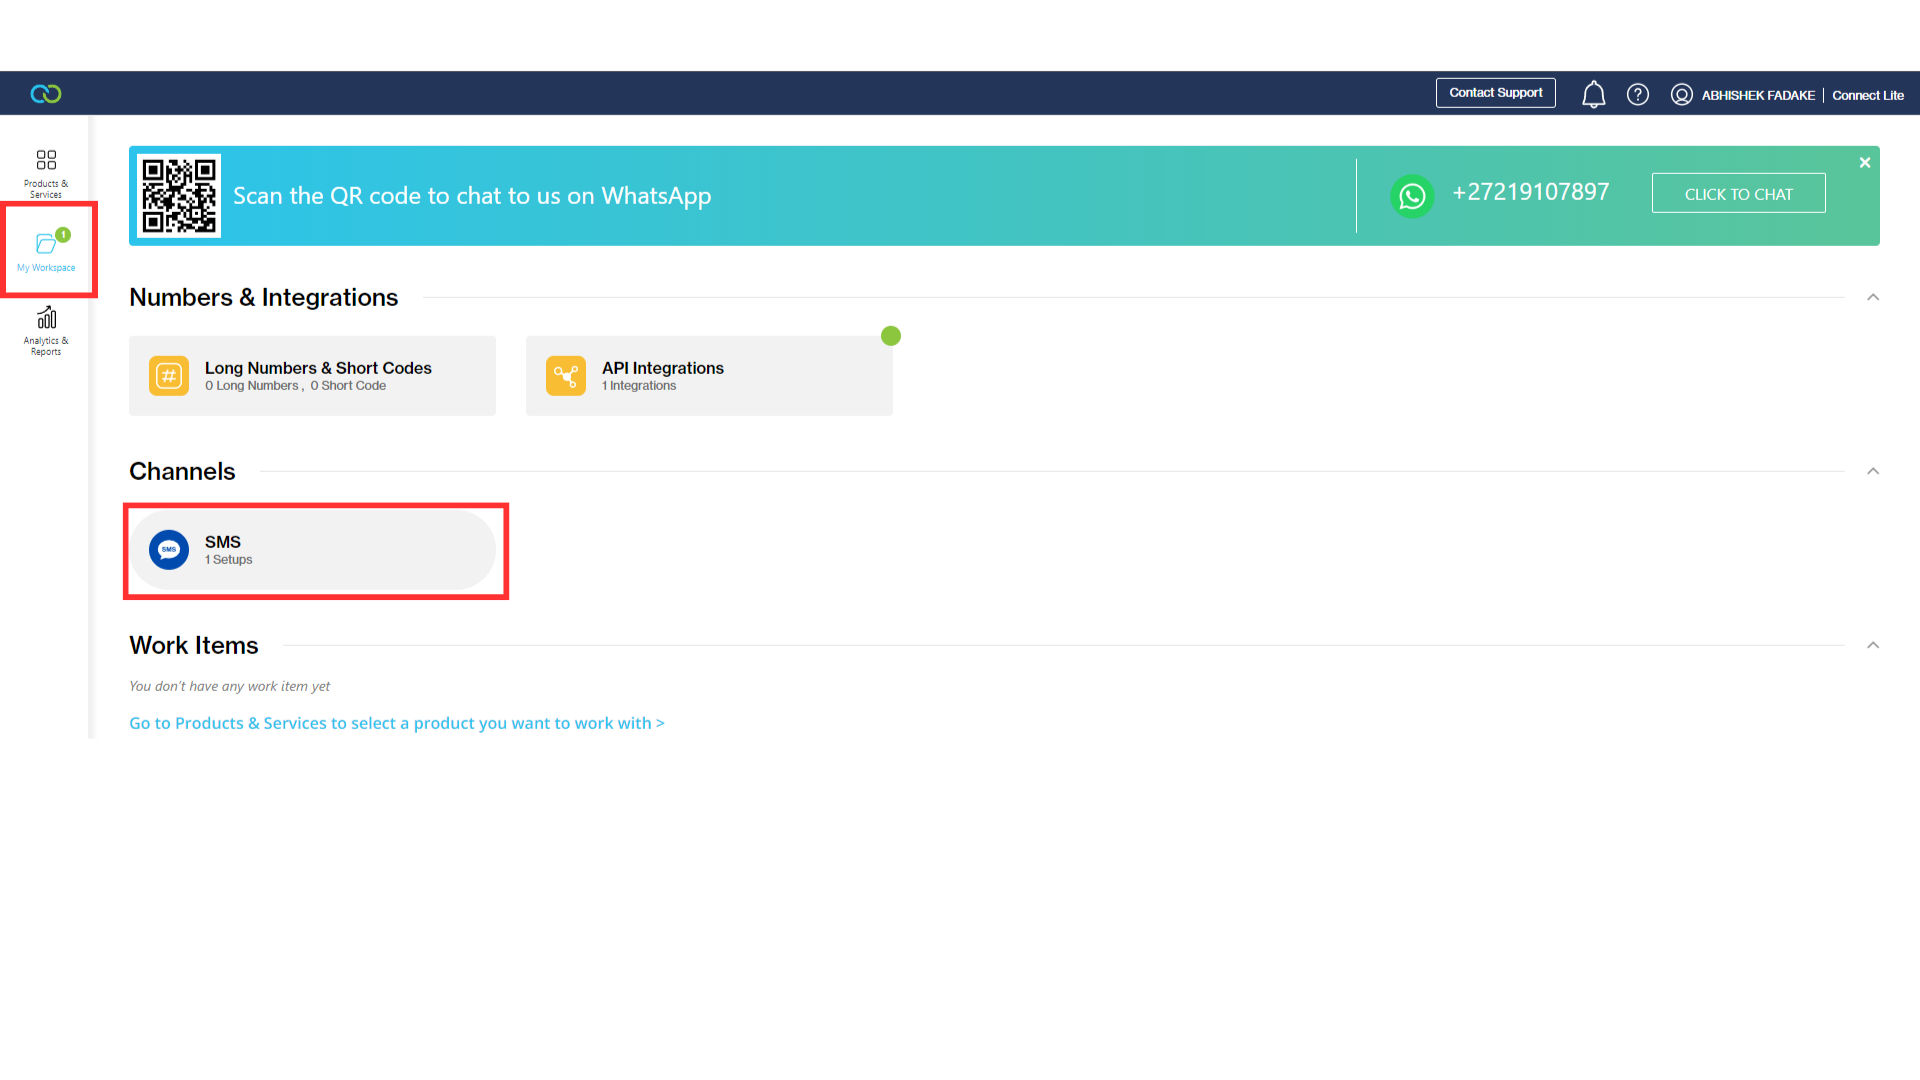Dismiss the WhatsApp QR banner

click(x=1864, y=161)
